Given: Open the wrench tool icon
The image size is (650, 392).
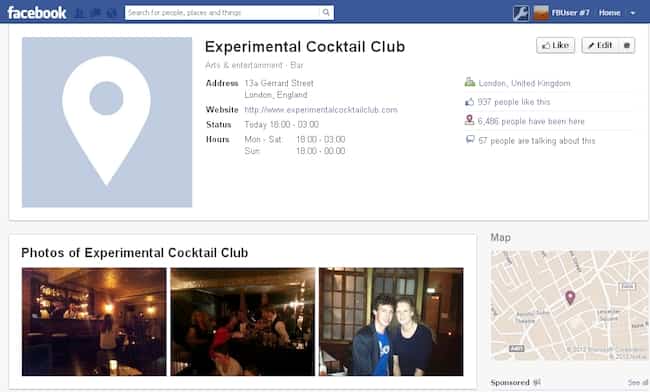Looking at the screenshot, I should click(520, 13).
